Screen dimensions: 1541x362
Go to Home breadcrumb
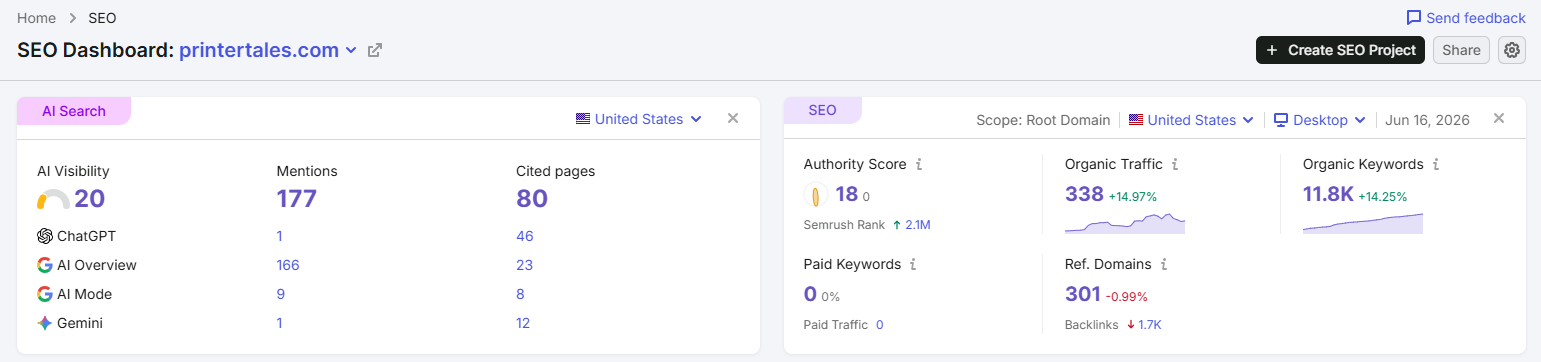pyautogui.click(x=36, y=18)
